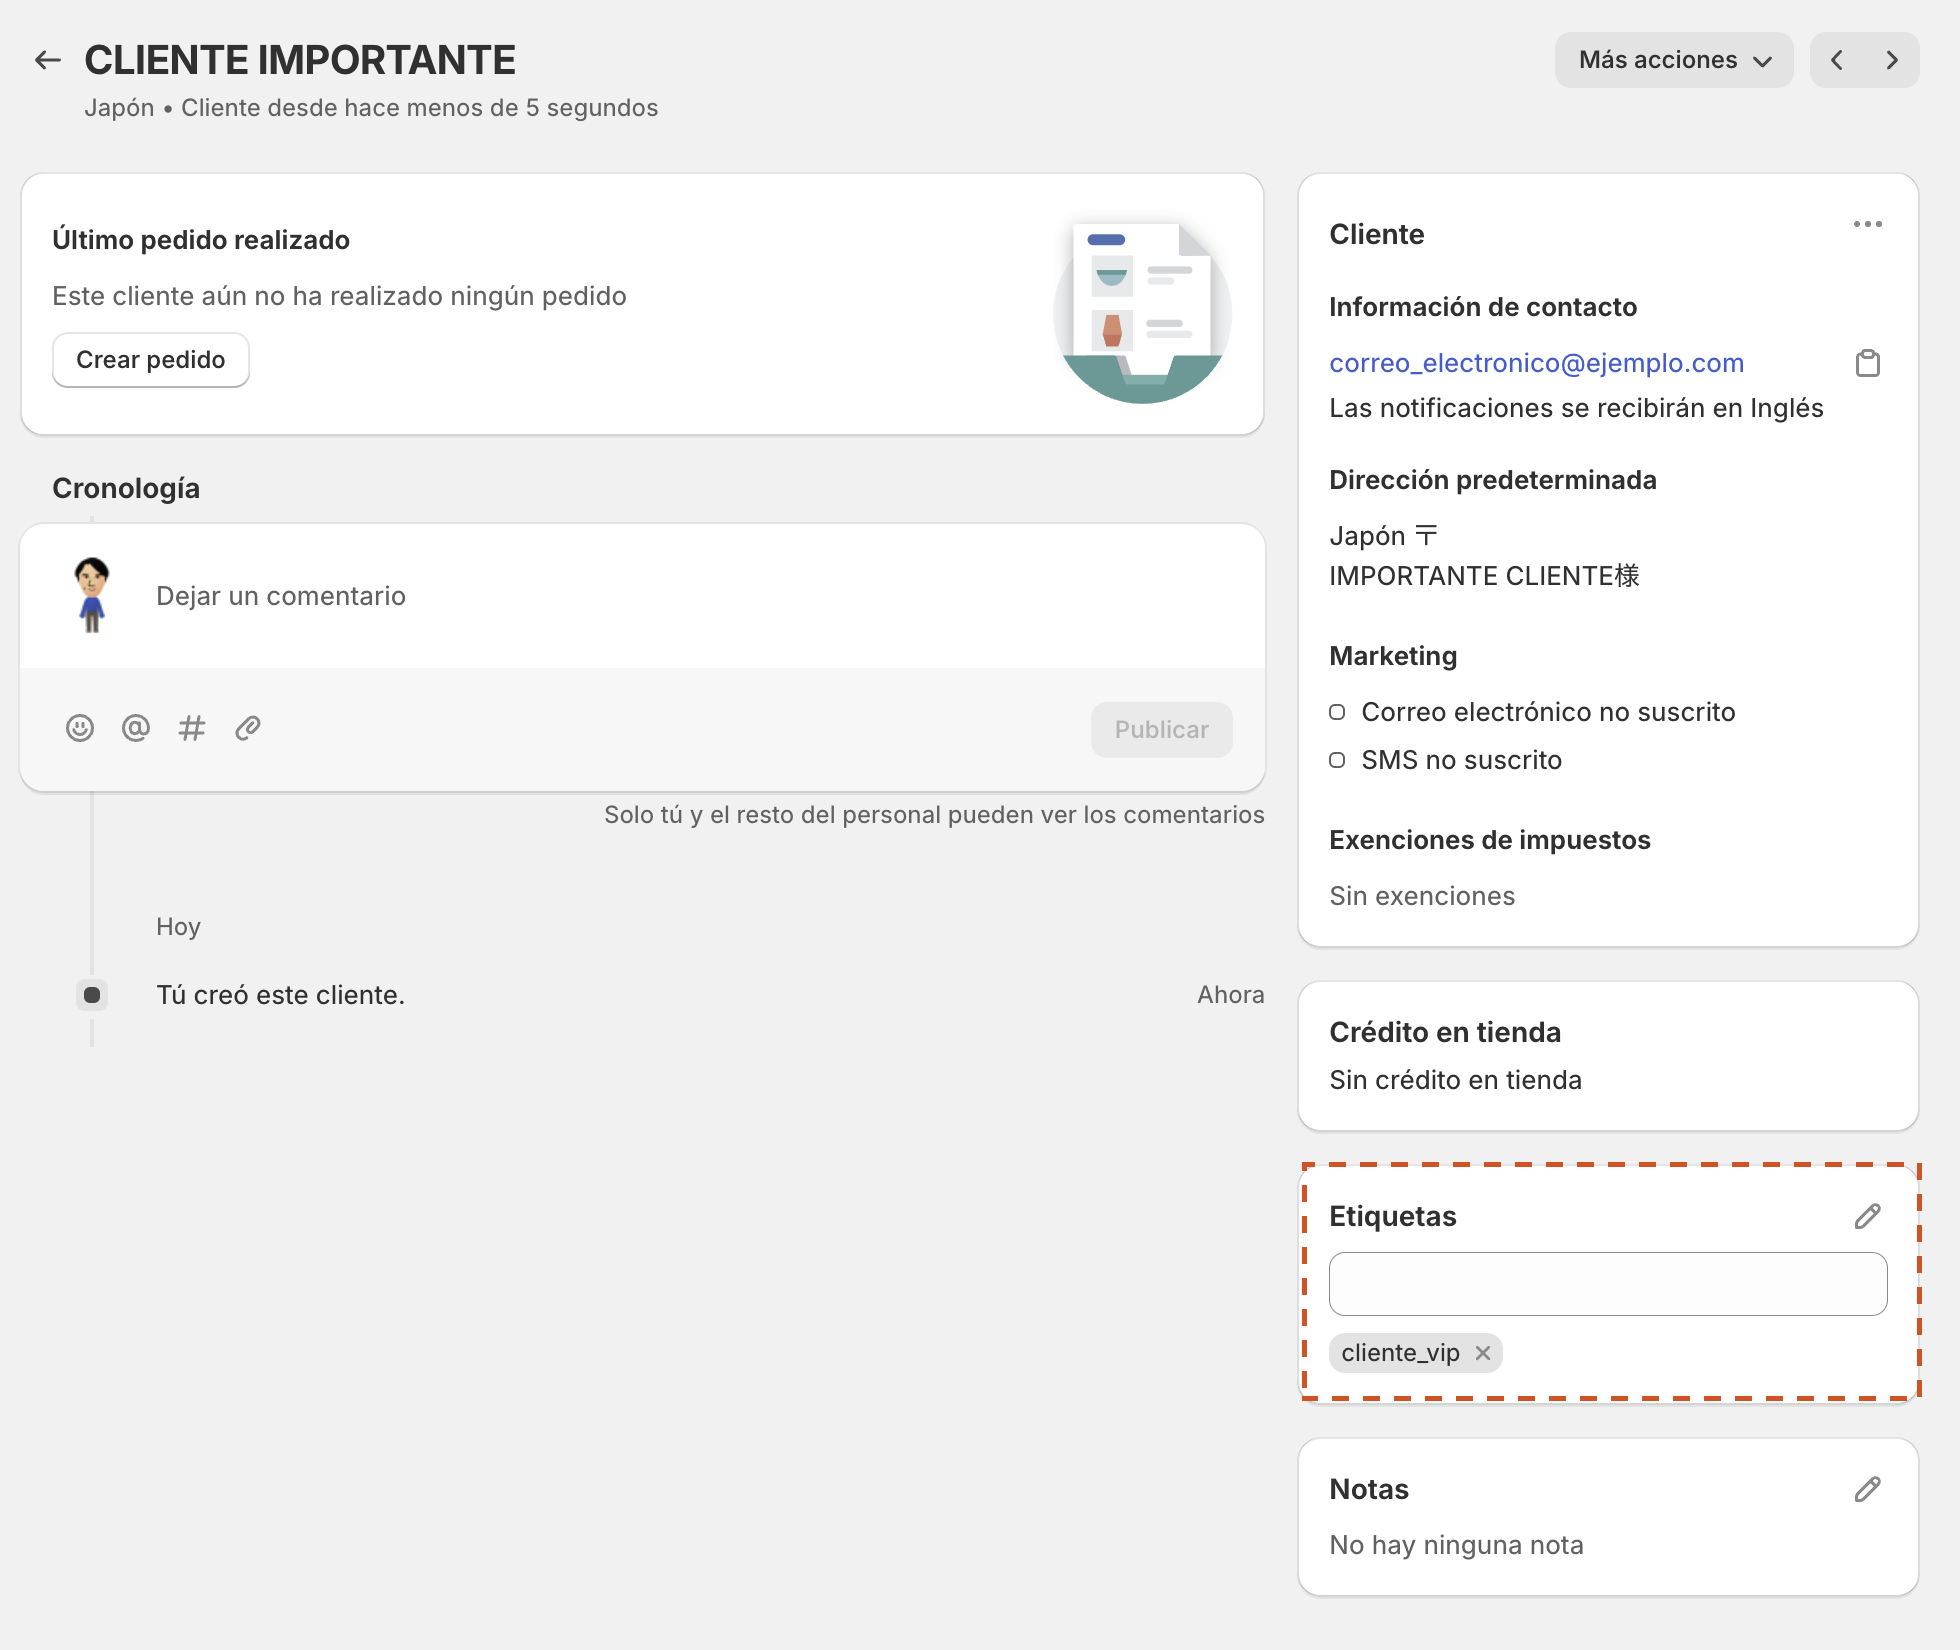Insert emoji with smiley icon
Screen dimensions: 1960x1650
[80, 728]
